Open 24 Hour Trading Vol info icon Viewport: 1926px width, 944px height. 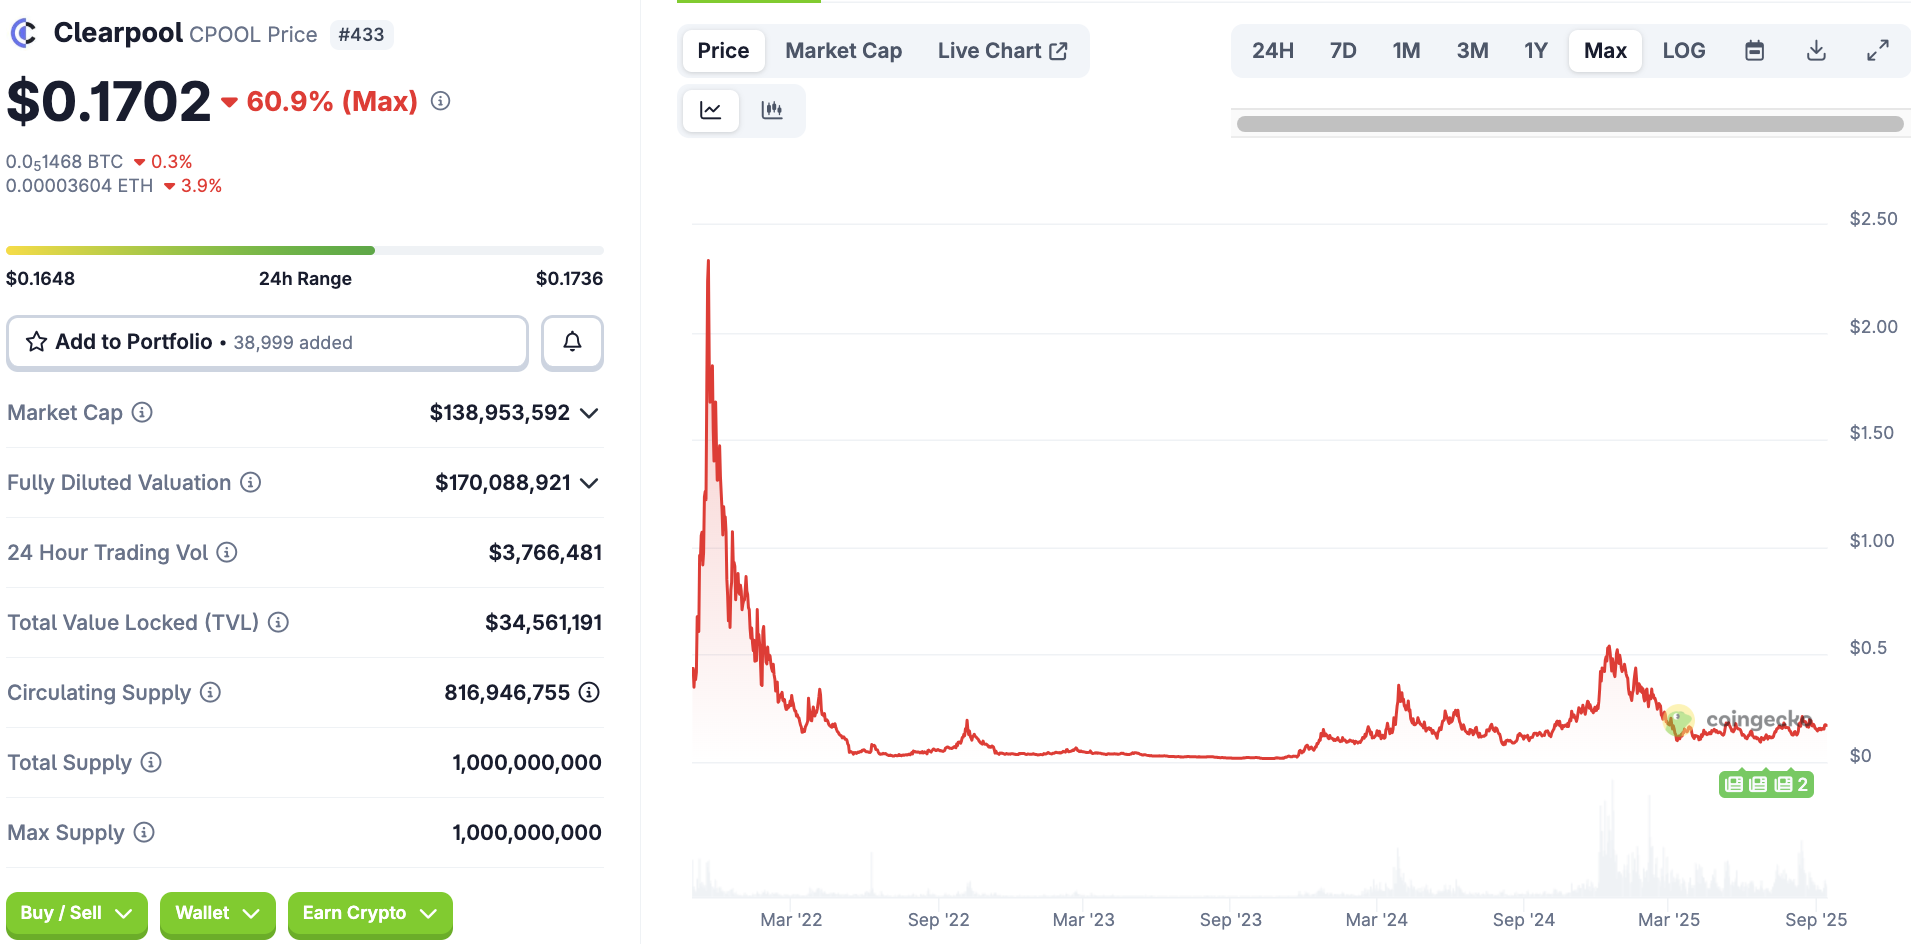pyautogui.click(x=227, y=552)
